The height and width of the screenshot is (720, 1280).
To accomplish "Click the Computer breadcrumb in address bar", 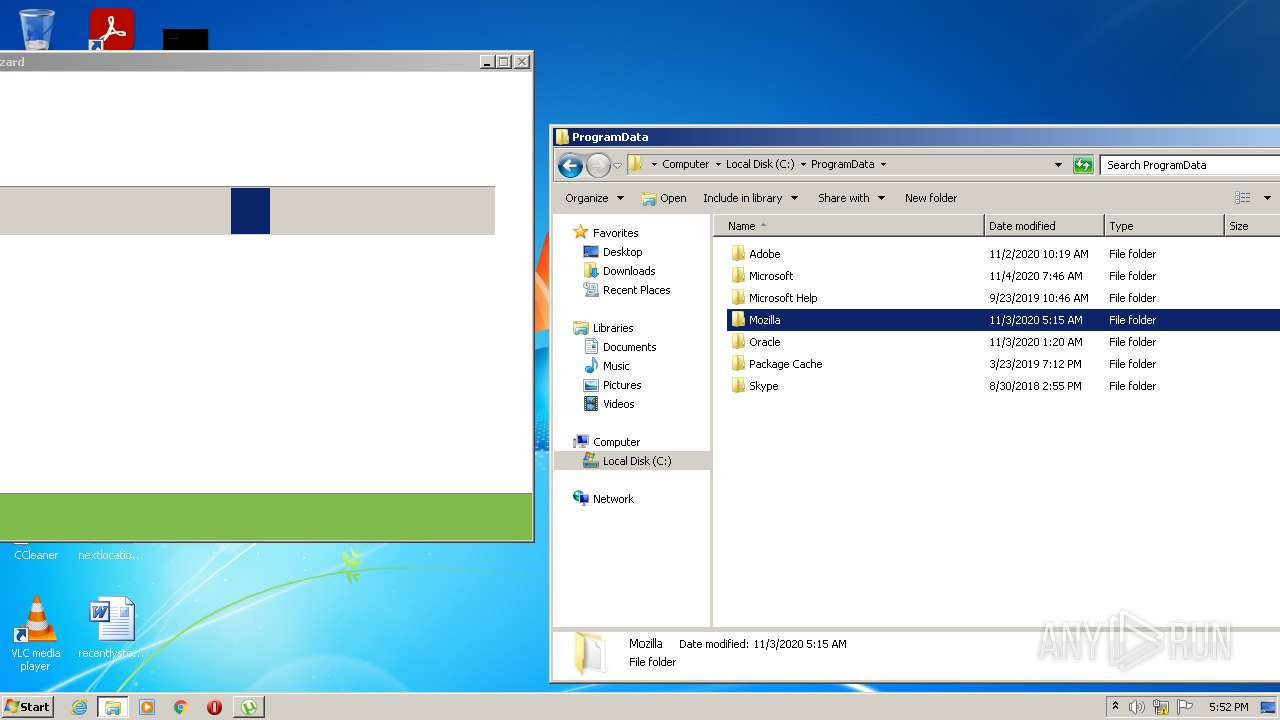I will pyautogui.click(x=685, y=164).
